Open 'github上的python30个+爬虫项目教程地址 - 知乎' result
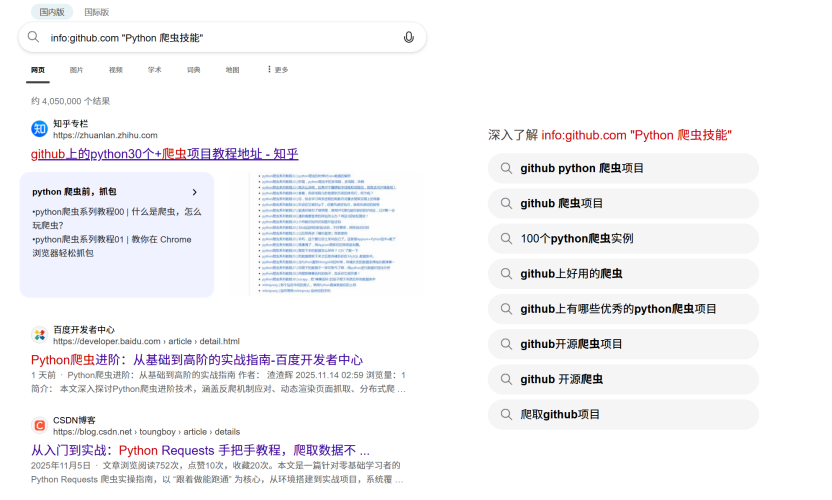 click(x=164, y=154)
